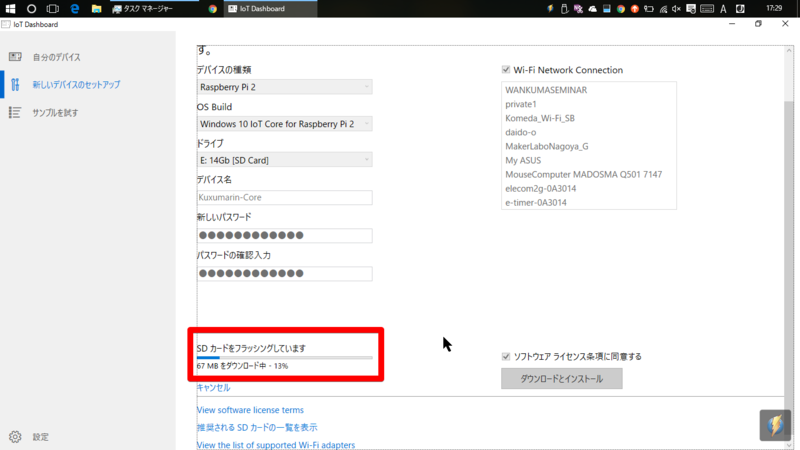Open the OneDrive cloud tray icon
The image size is (800, 450).
pyautogui.click(x=592, y=8)
